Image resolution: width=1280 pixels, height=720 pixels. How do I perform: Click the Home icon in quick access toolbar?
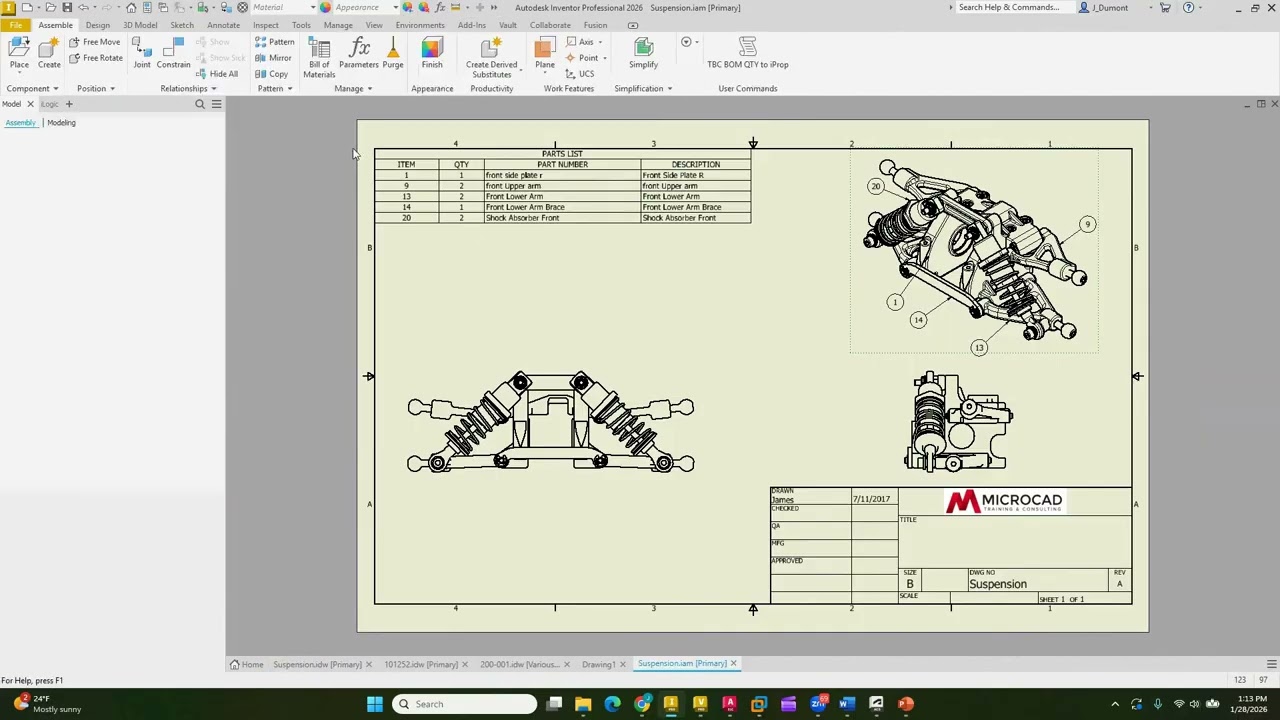[x=131, y=7]
